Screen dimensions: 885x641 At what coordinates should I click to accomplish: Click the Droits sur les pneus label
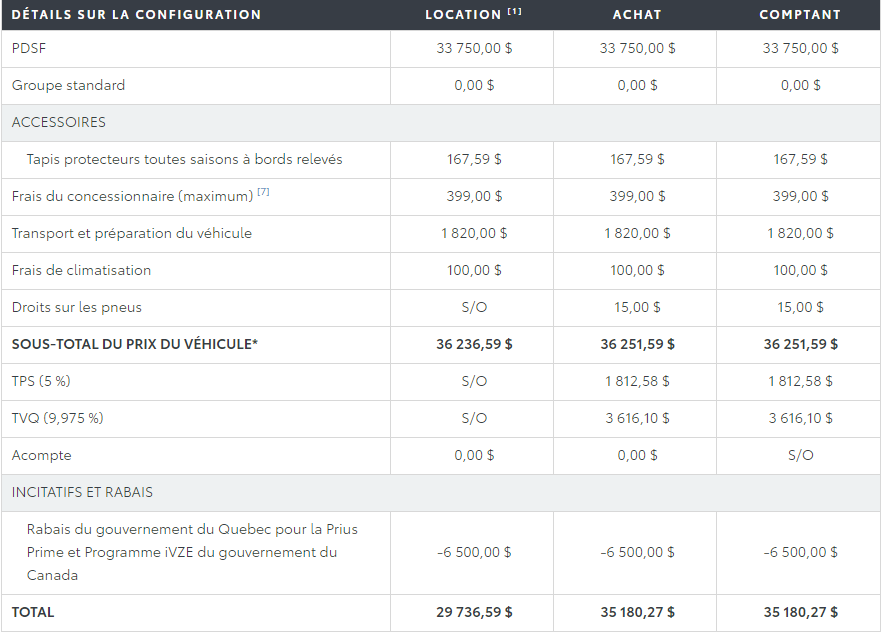pos(77,308)
